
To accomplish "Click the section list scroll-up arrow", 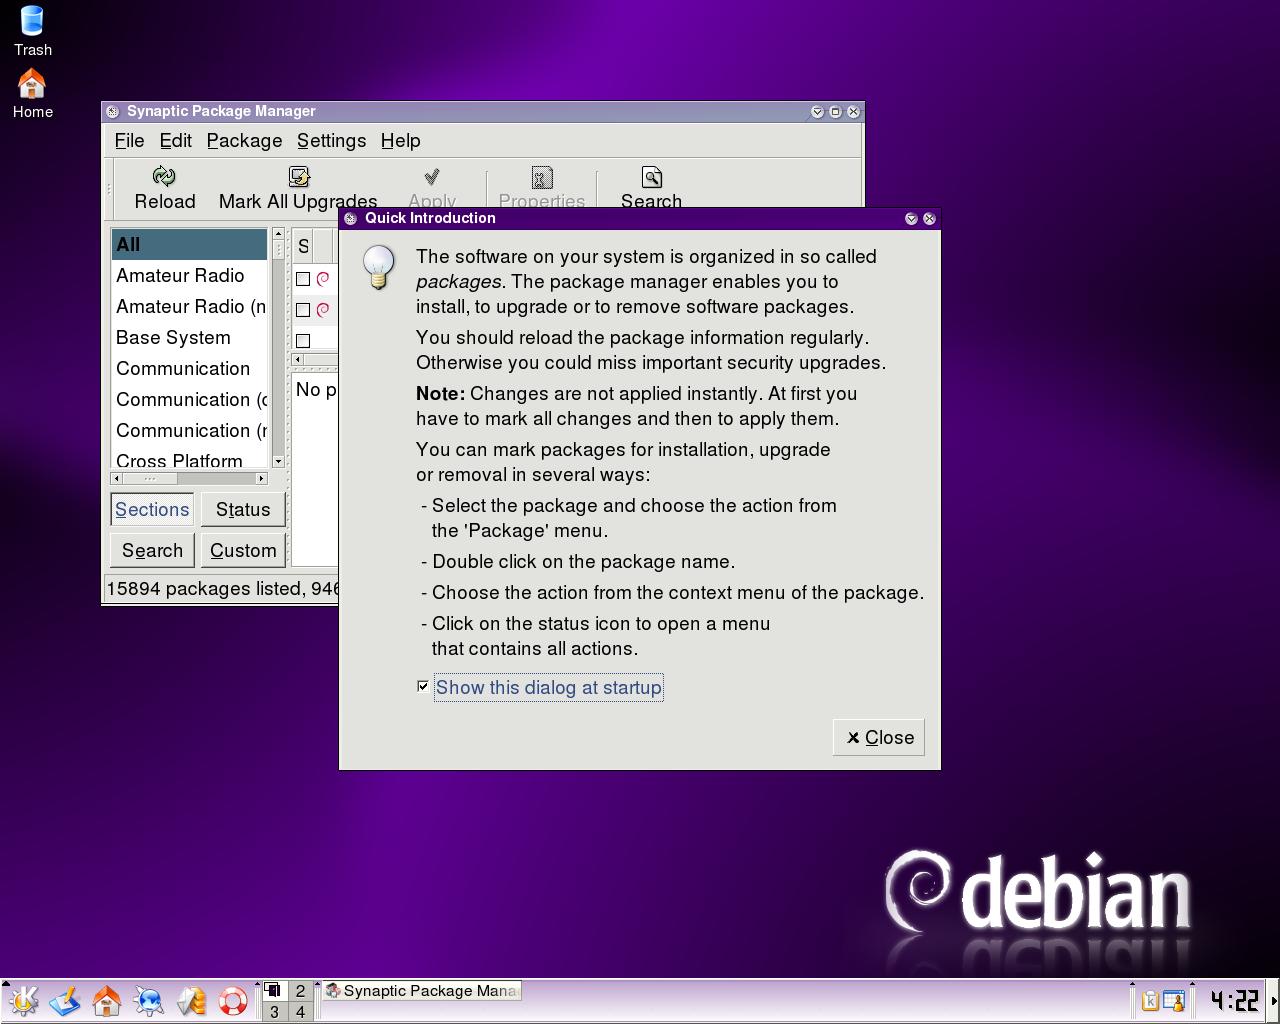I will click(x=278, y=234).
